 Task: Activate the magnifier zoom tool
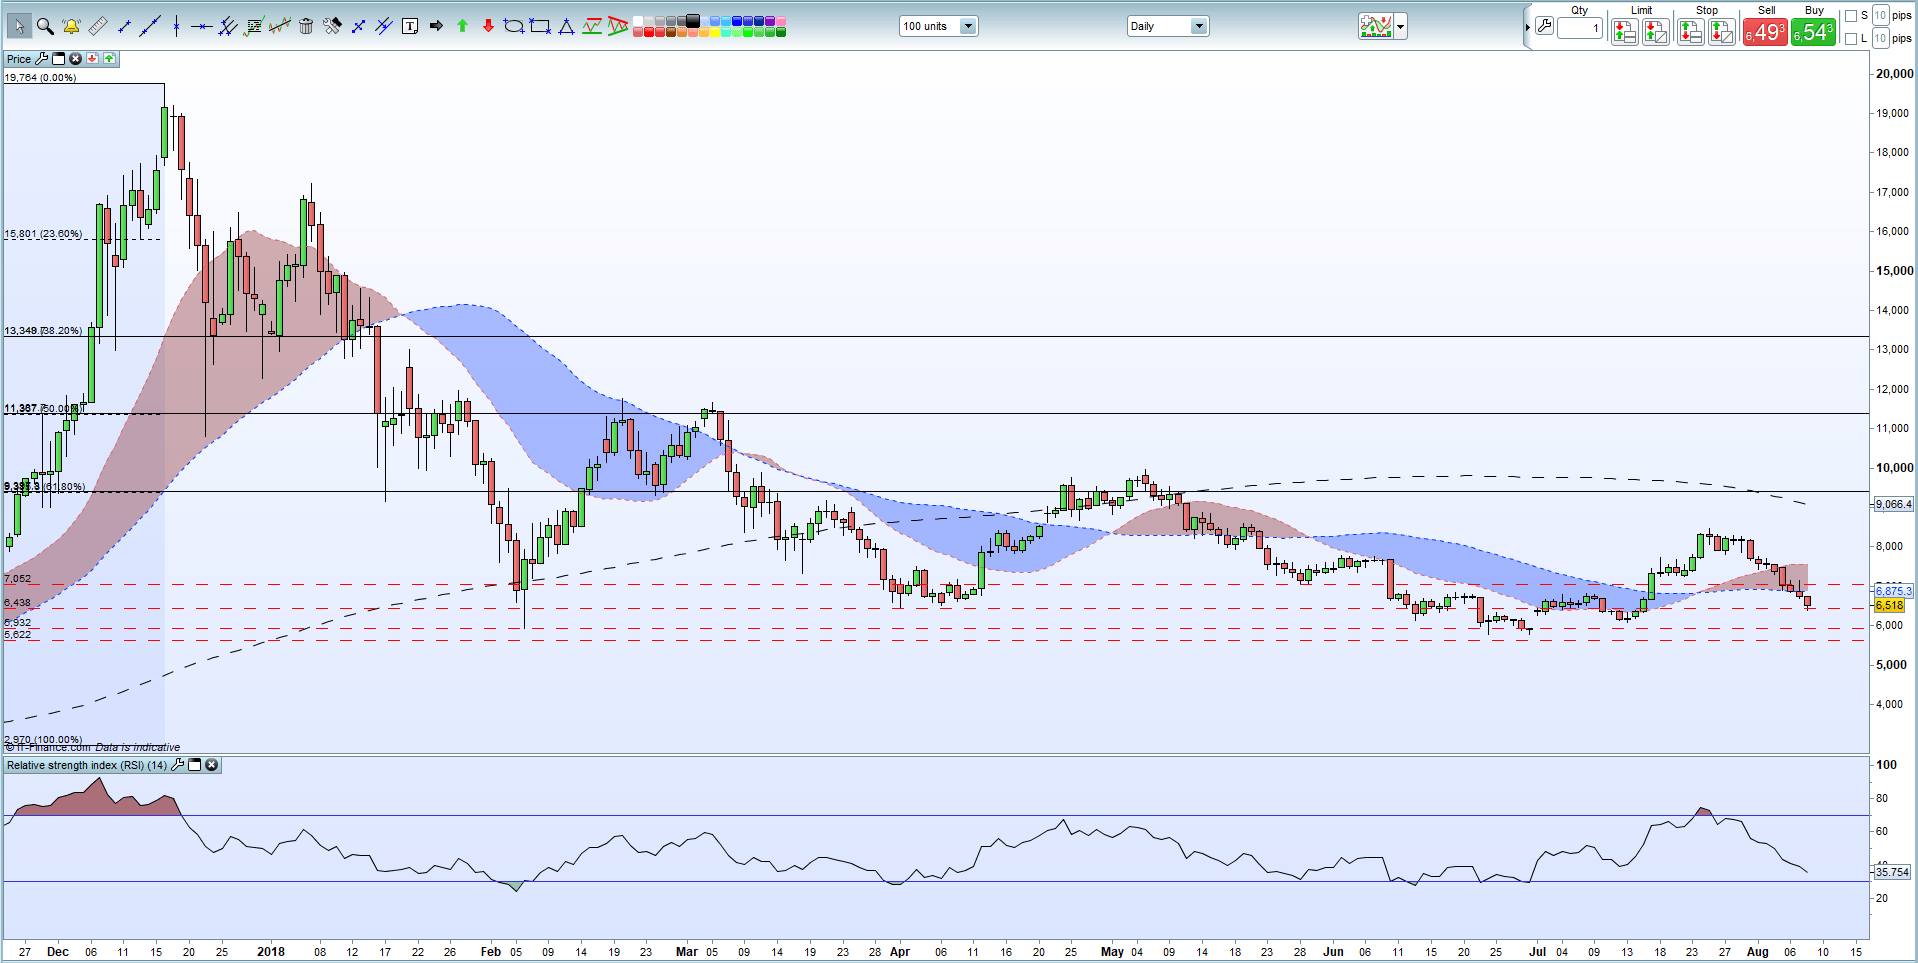pyautogui.click(x=45, y=26)
